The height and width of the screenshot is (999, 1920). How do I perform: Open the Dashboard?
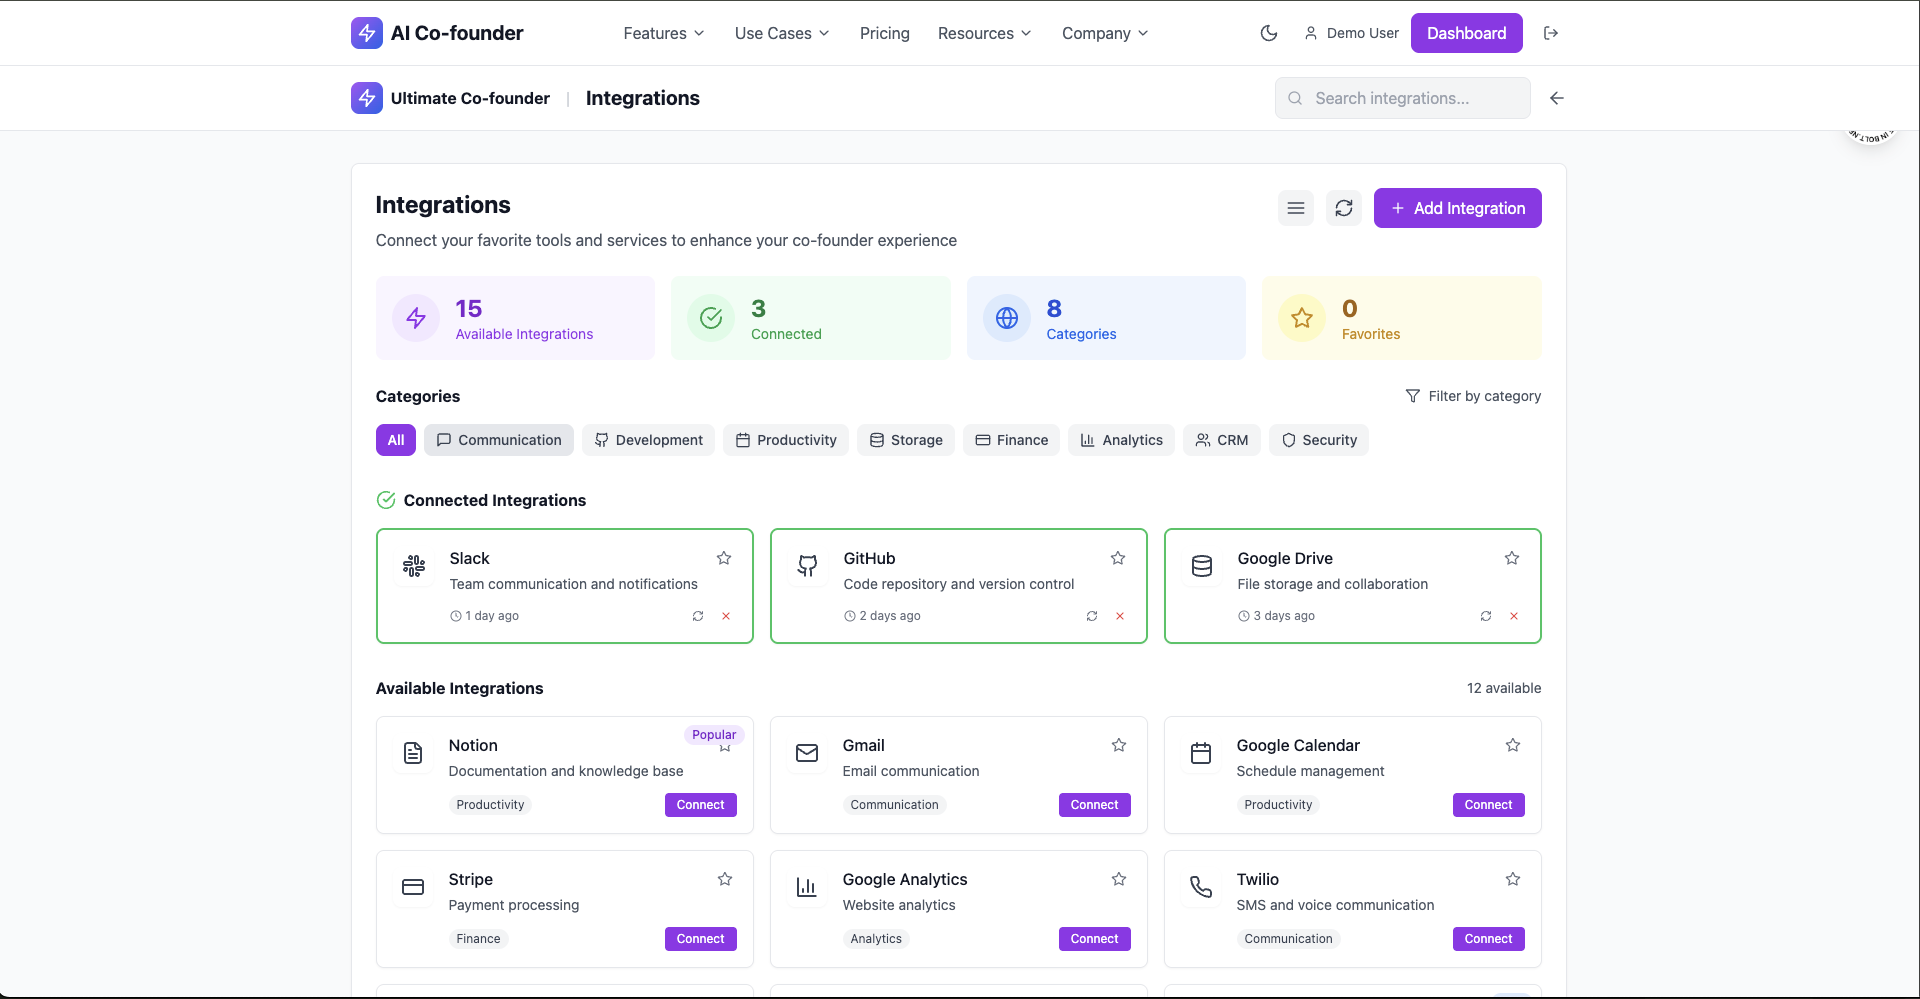(x=1467, y=33)
